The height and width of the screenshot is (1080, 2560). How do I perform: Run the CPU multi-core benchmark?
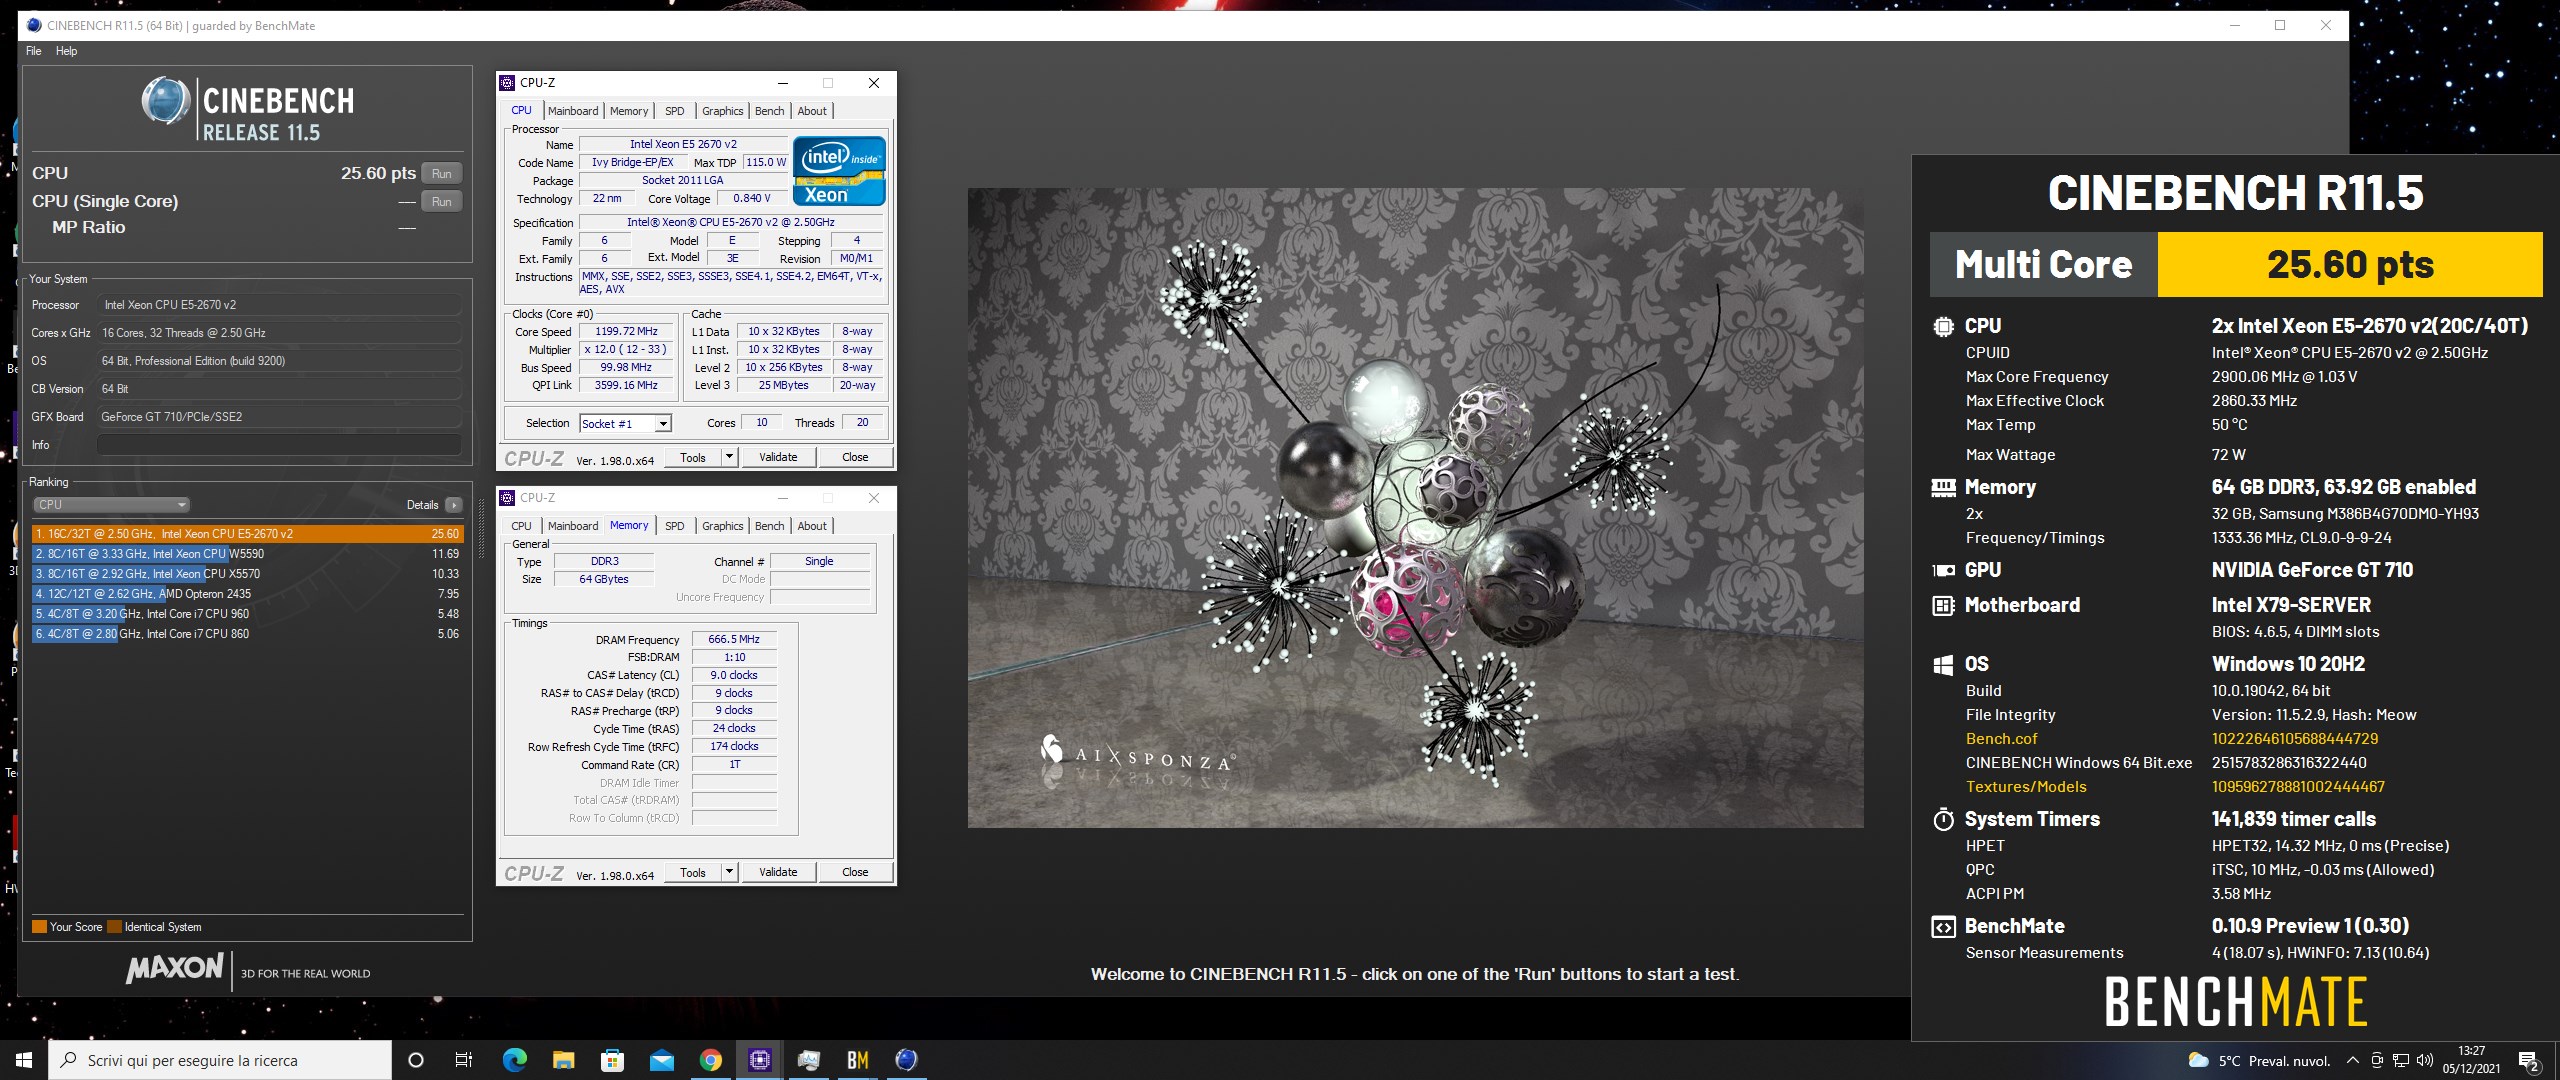(x=441, y=173)
